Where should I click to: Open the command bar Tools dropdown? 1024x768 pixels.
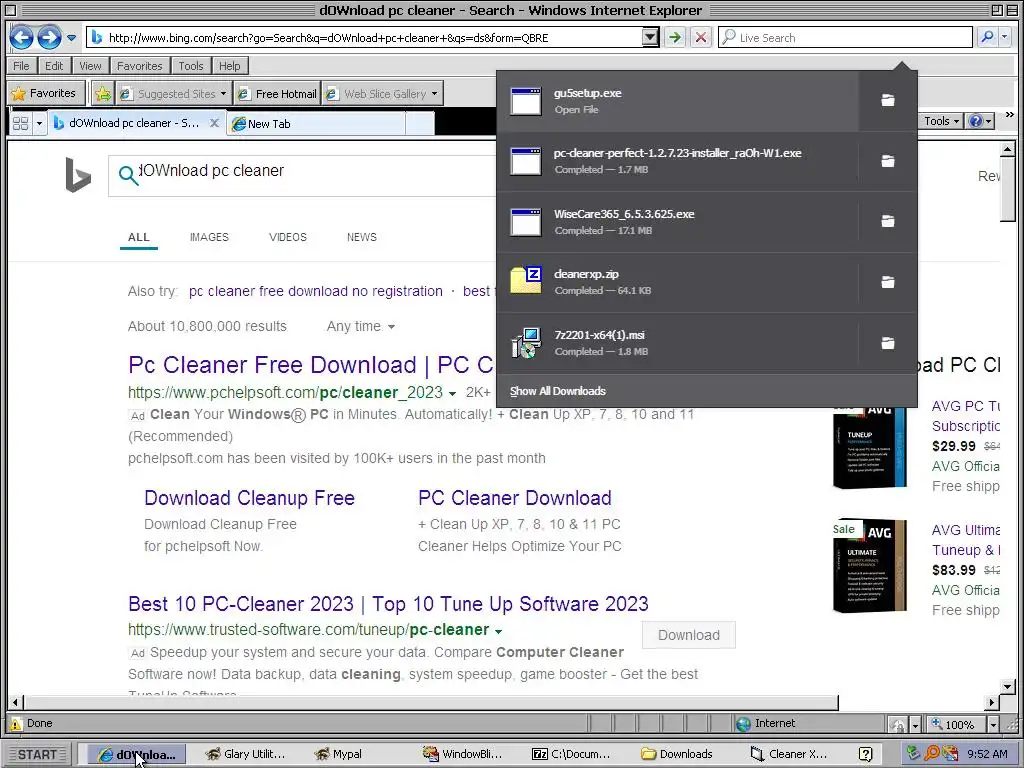(x=941, y=121)
